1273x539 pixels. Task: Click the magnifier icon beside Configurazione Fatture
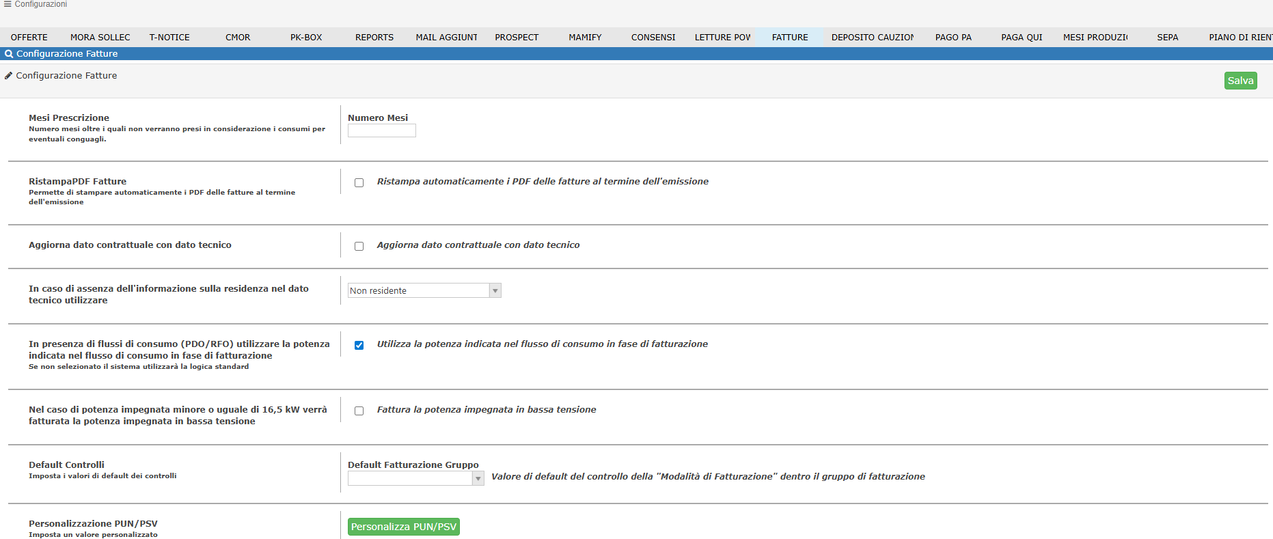[x=9, y=54]
